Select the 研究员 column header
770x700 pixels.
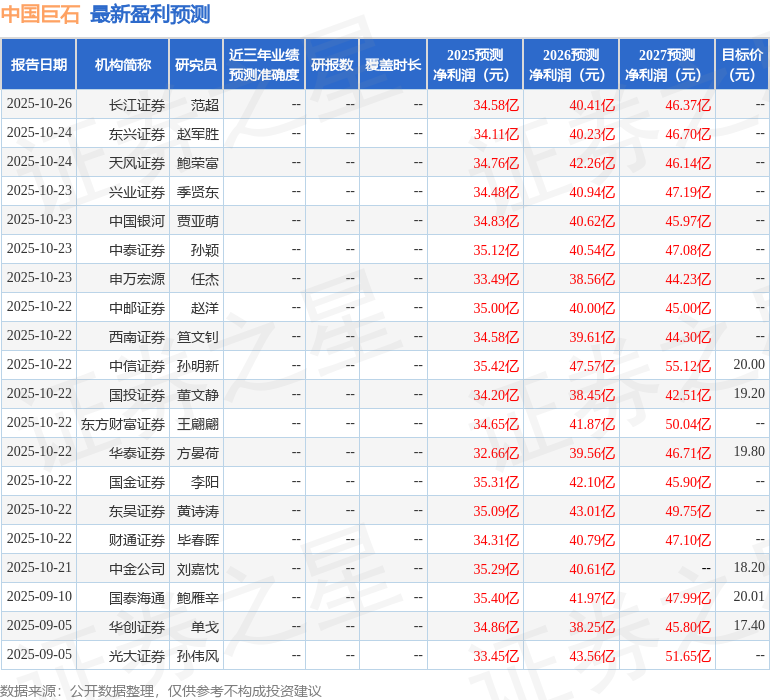(x=195, y=64)
